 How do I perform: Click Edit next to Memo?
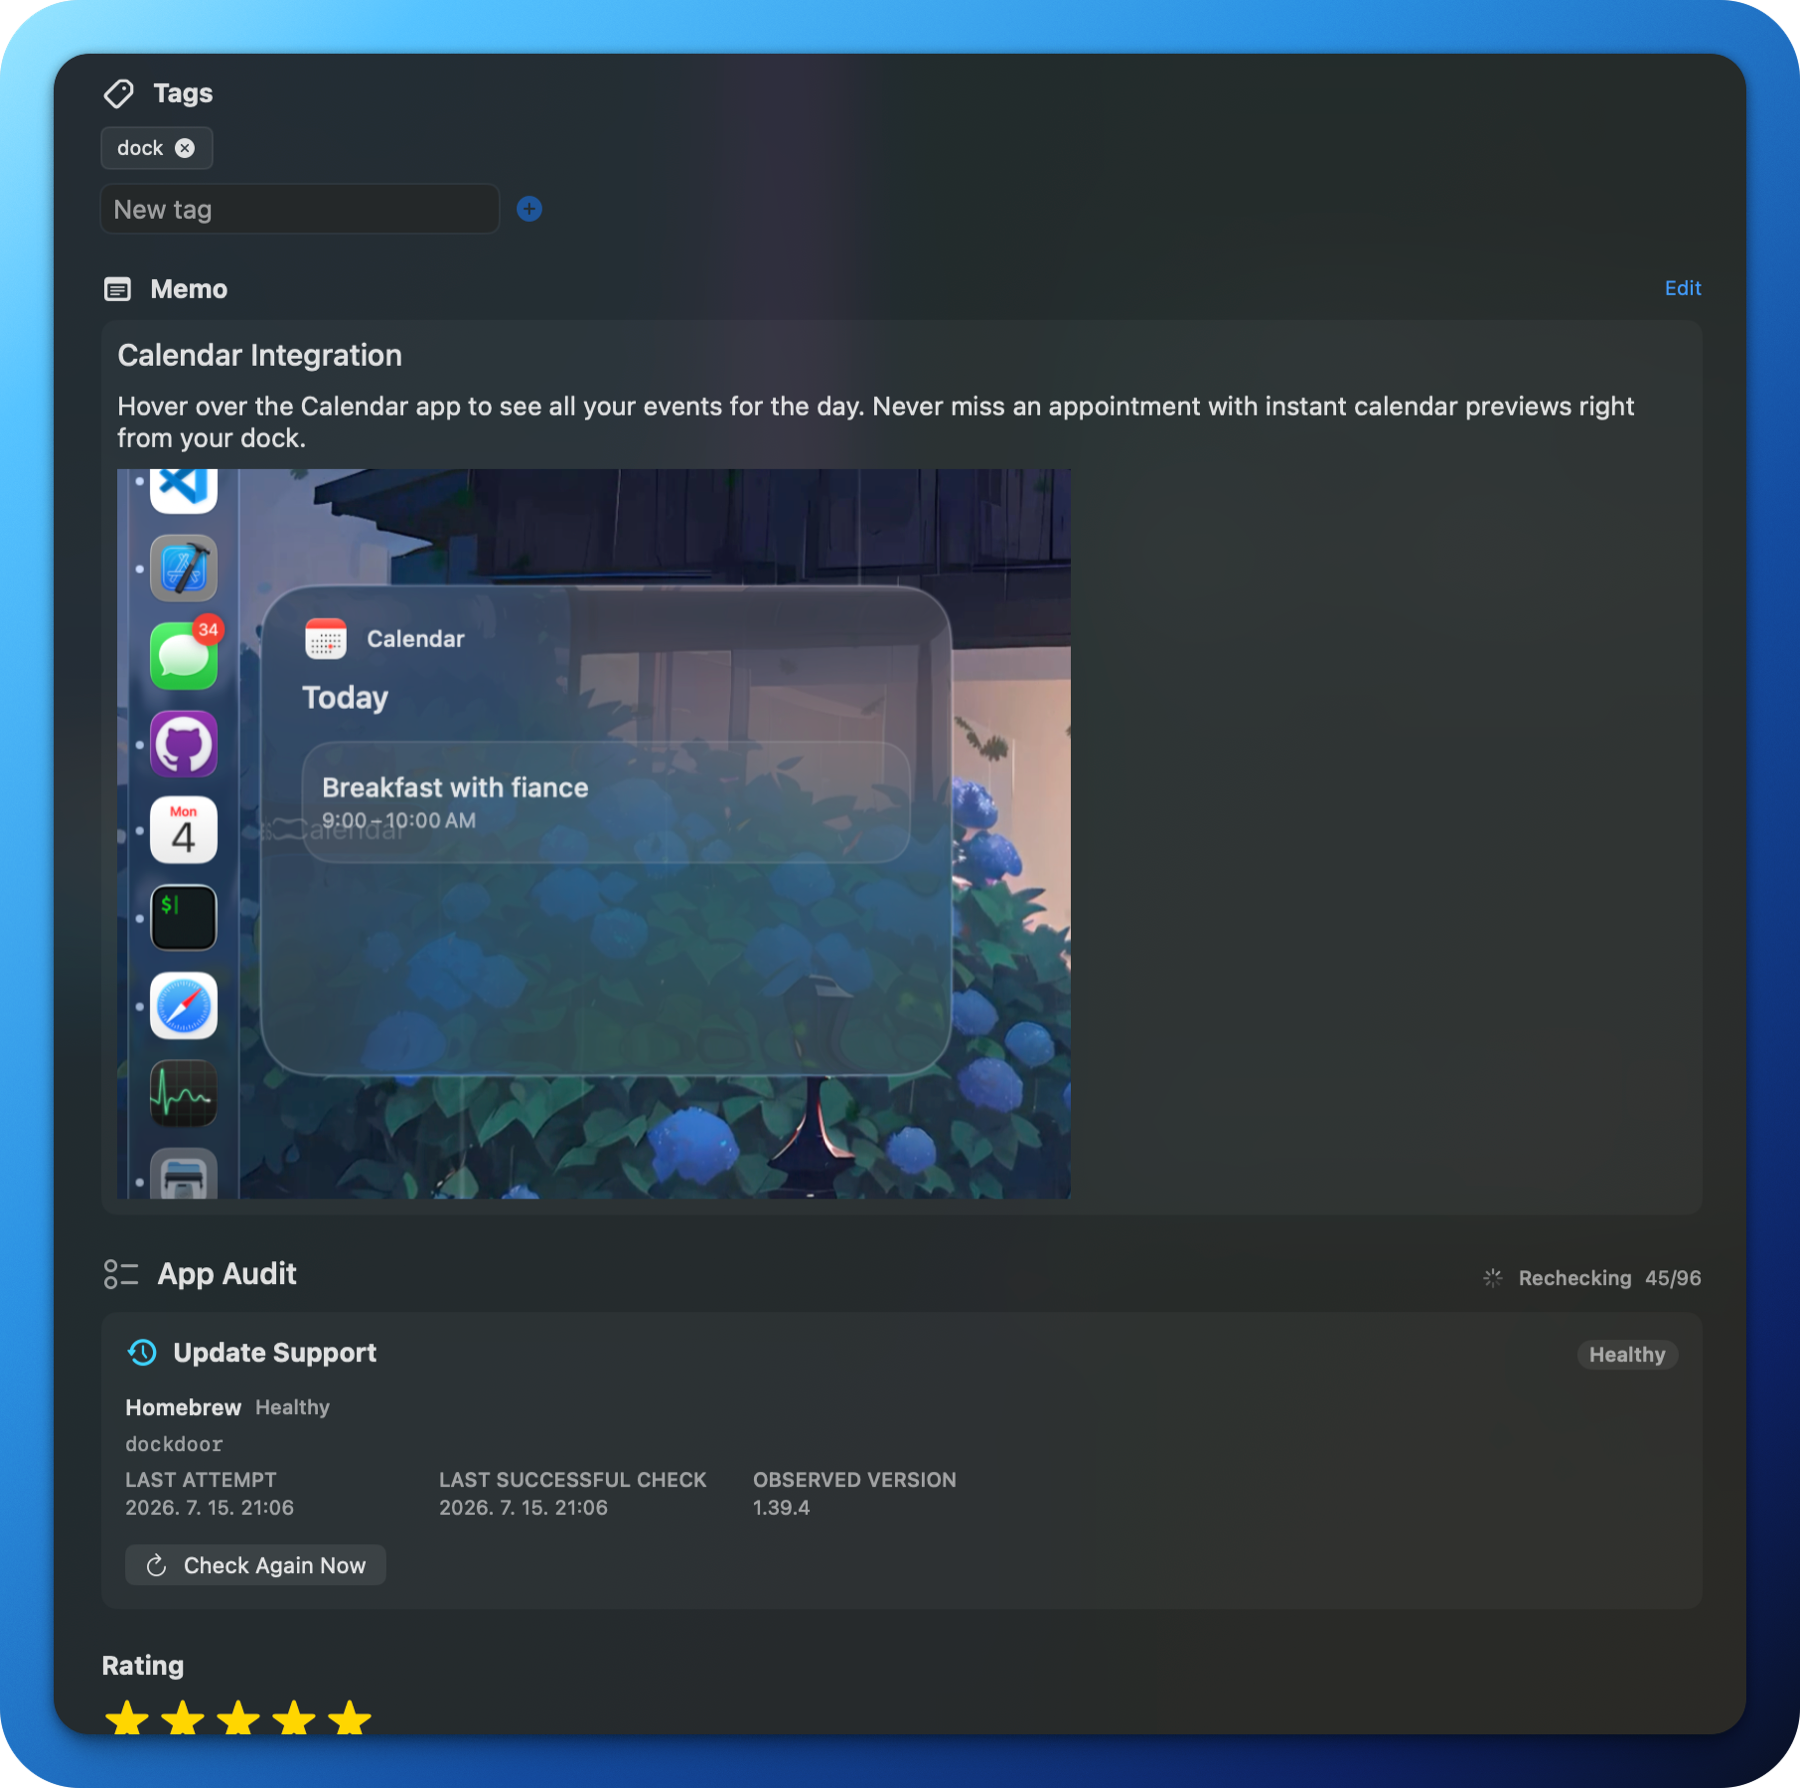1682,288
